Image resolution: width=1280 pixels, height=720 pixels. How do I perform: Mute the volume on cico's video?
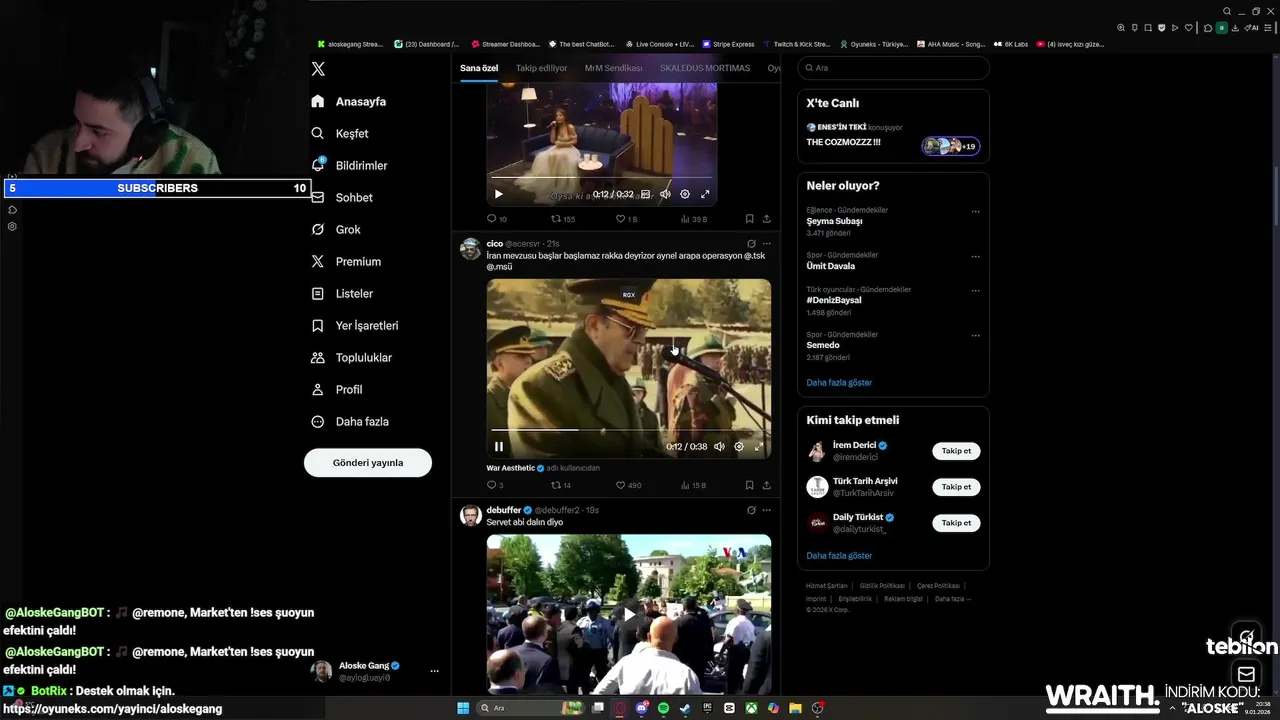coord(719,446)
